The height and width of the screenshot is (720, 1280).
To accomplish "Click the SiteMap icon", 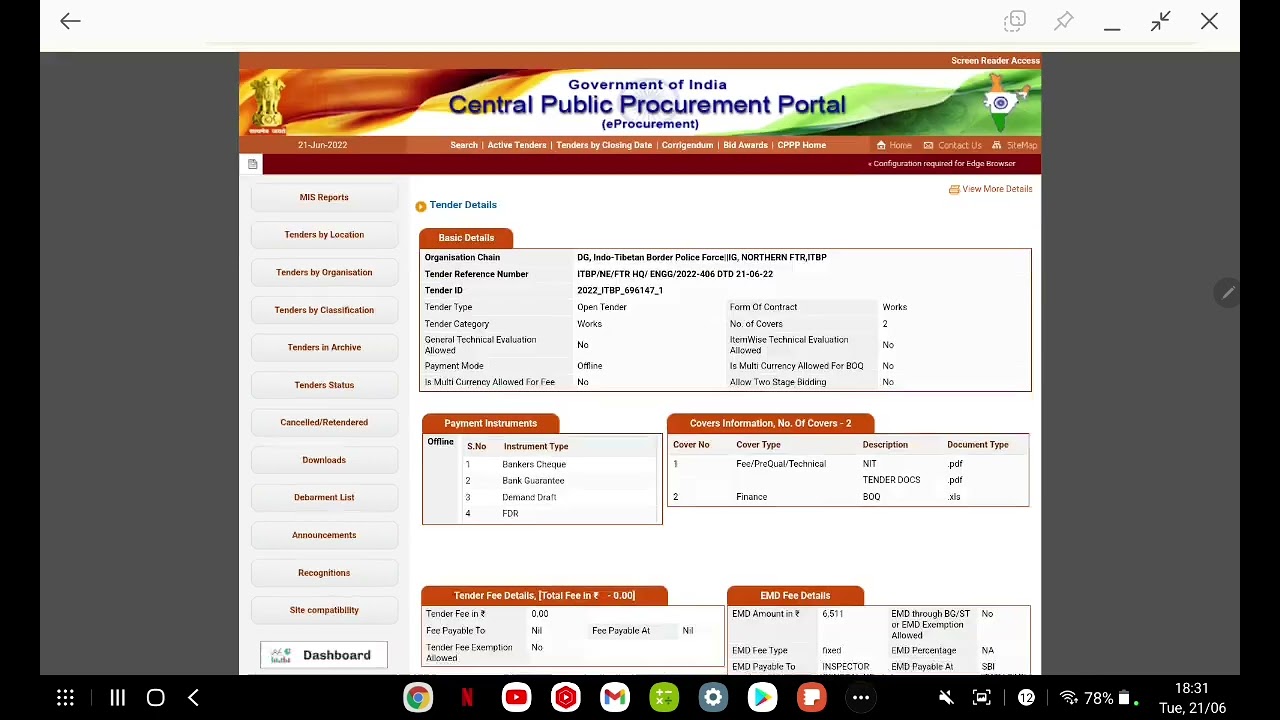I will [996, 145].
